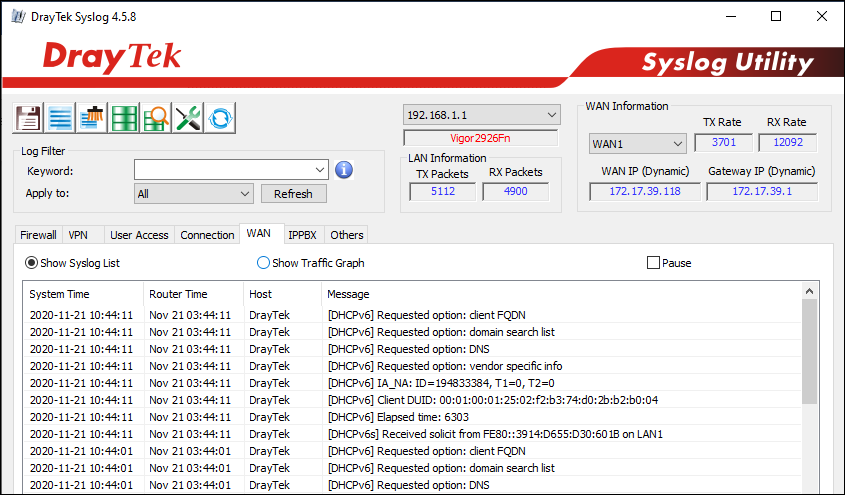Select the Show Syslog List radio button
Viewport: 845px width, 495px height.
click(x=31, y=263)
